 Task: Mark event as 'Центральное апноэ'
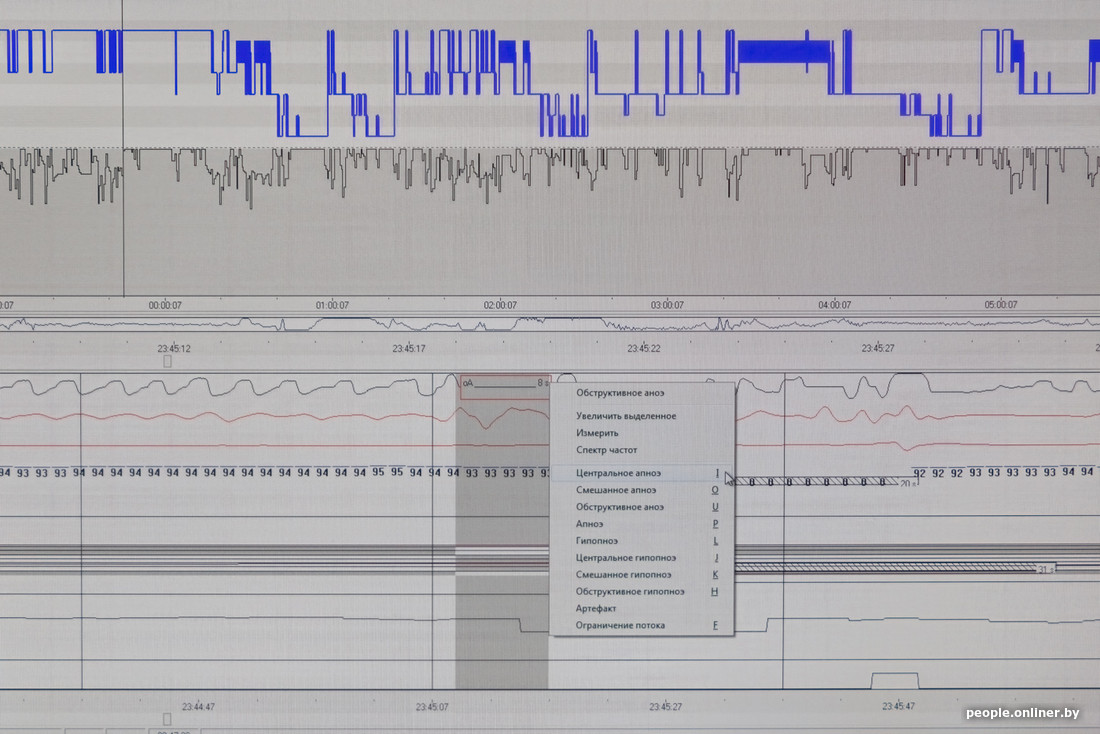tap(642, 473)
